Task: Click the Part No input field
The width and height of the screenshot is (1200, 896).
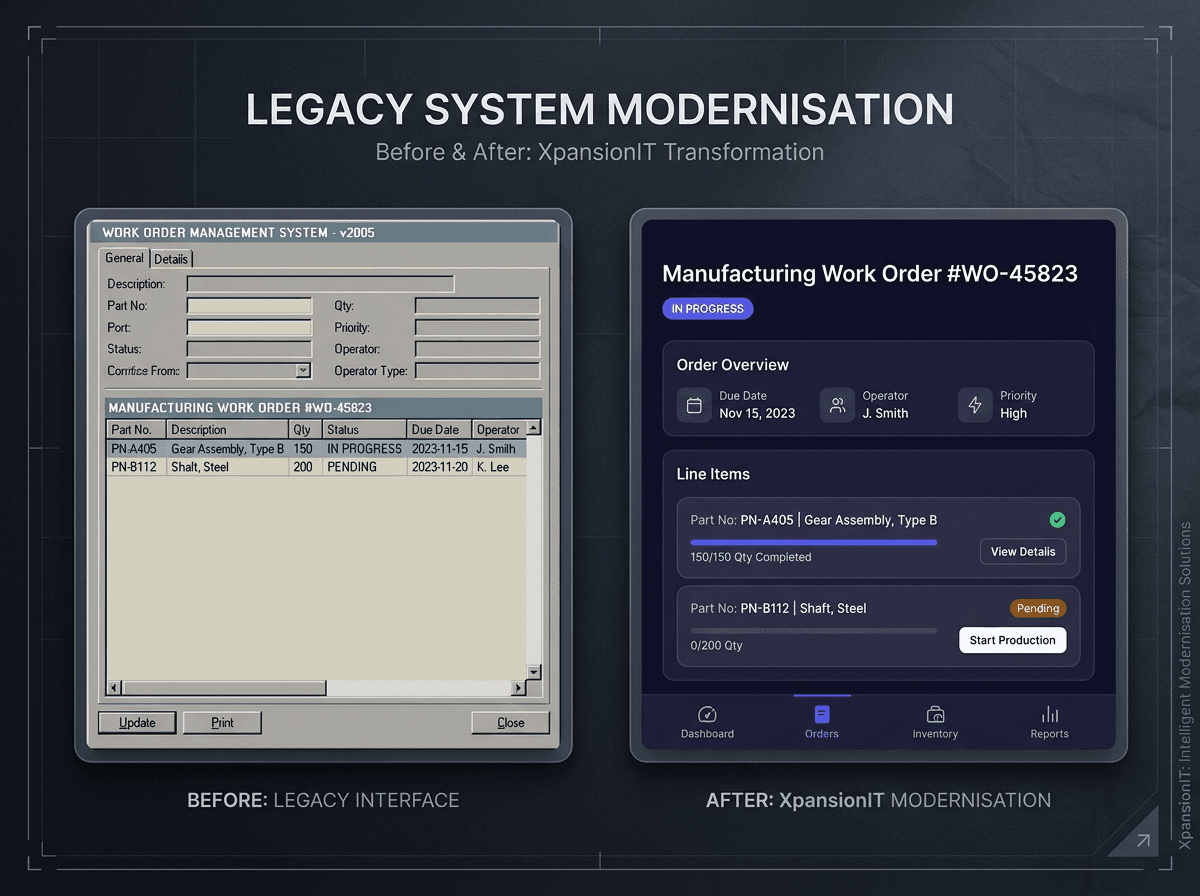Action: 249,306
